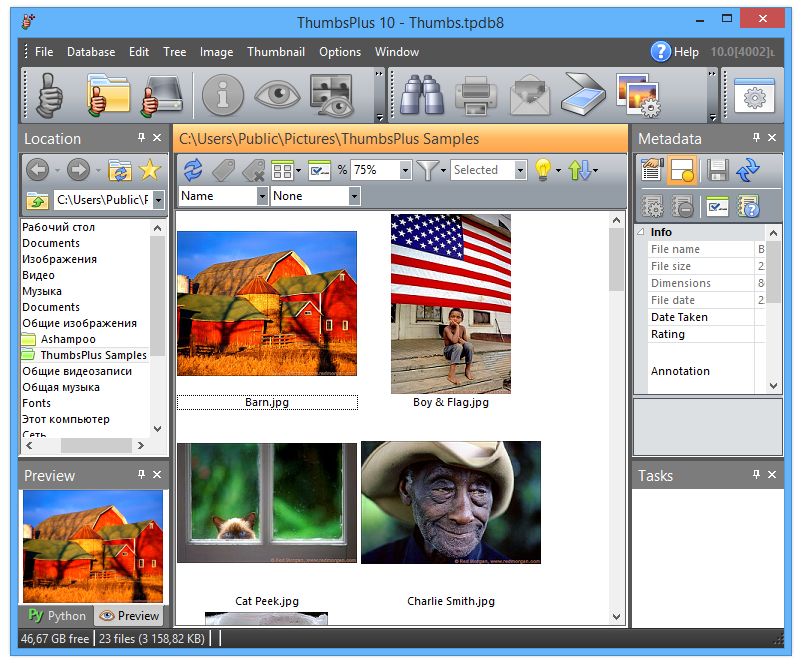Collapse the Info metadata section
This screenshot has height=671, width=806.
tap(640, 232)
